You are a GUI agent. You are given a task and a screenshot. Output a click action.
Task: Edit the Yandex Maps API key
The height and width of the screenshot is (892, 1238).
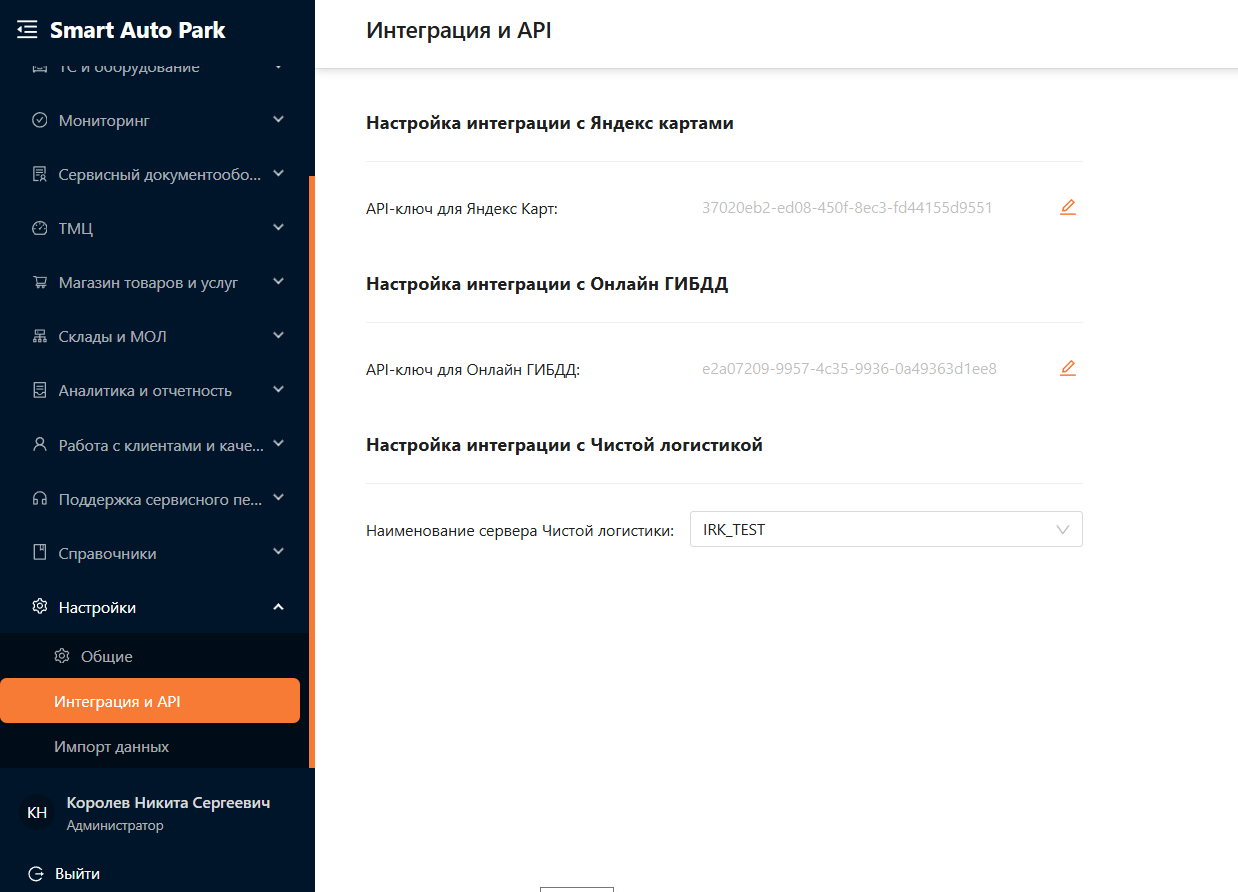coord(1067,208)
